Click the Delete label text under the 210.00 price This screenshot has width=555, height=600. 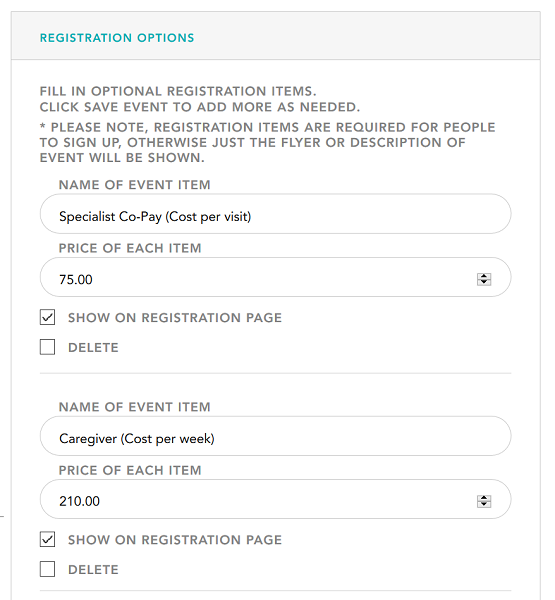tap(93, 569)
